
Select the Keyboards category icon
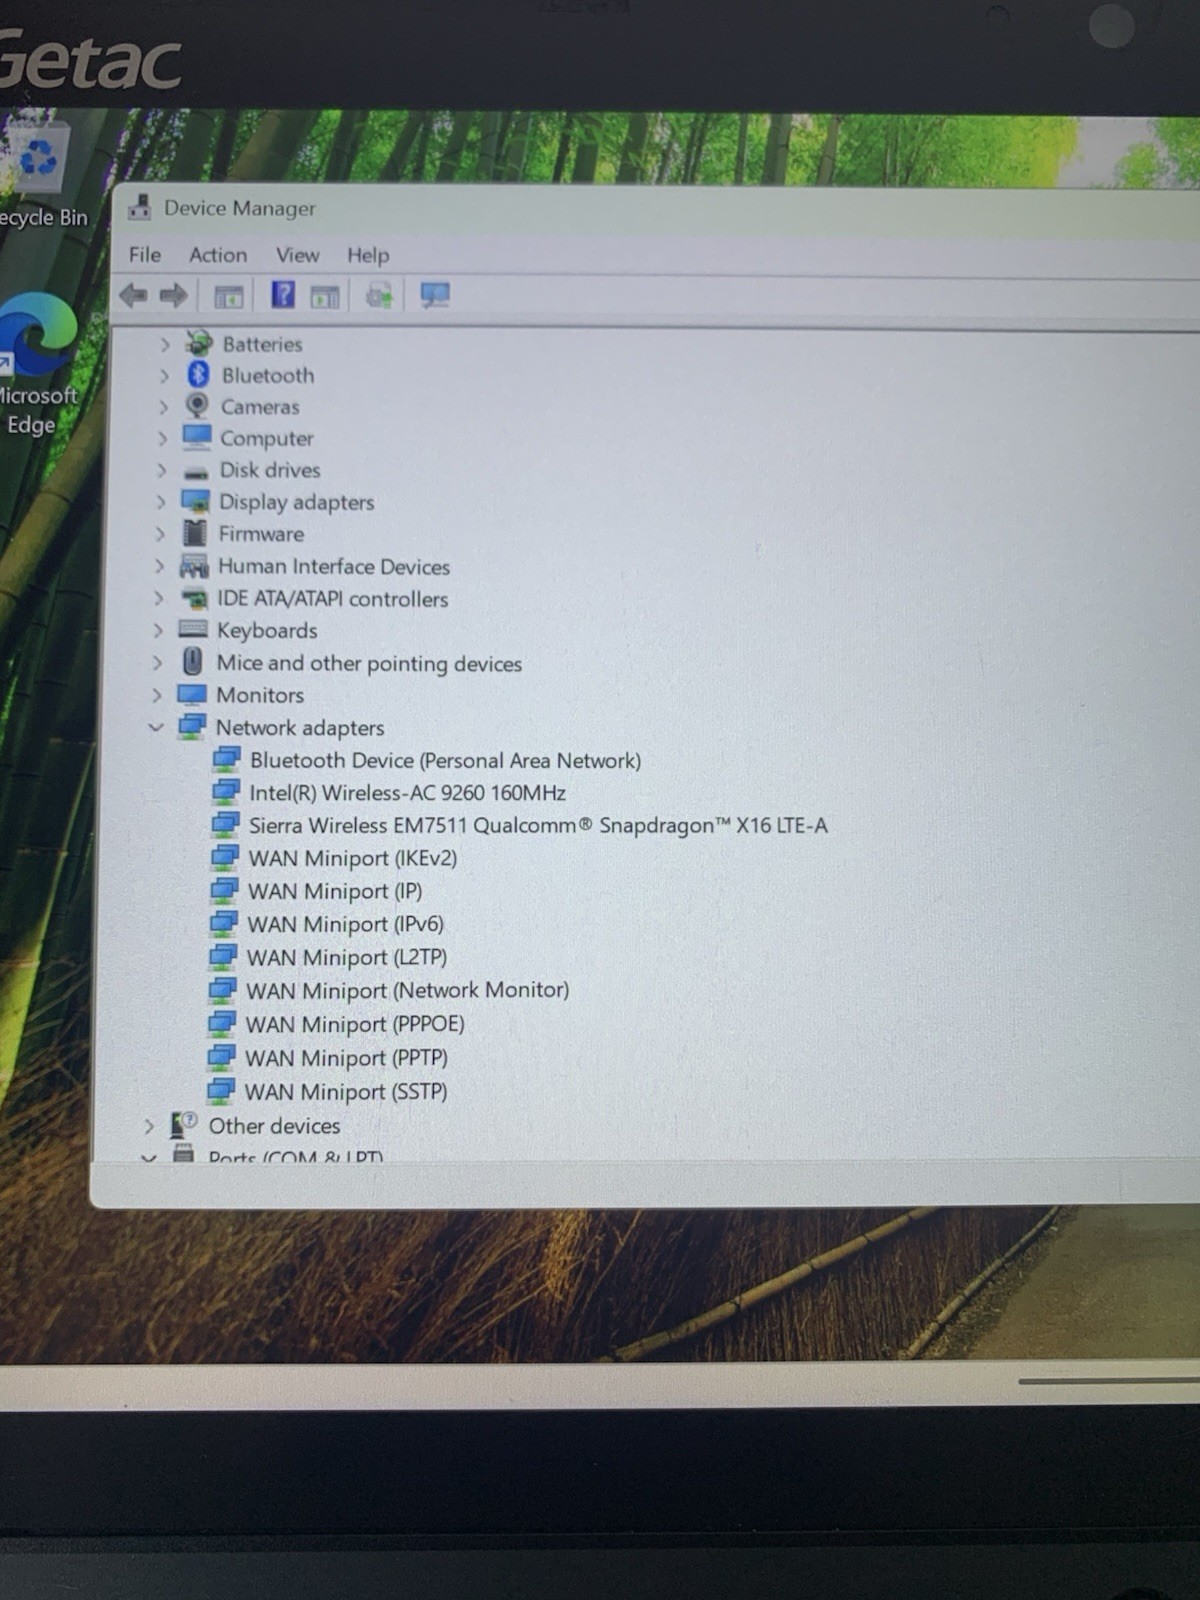[x=193, y=629]
